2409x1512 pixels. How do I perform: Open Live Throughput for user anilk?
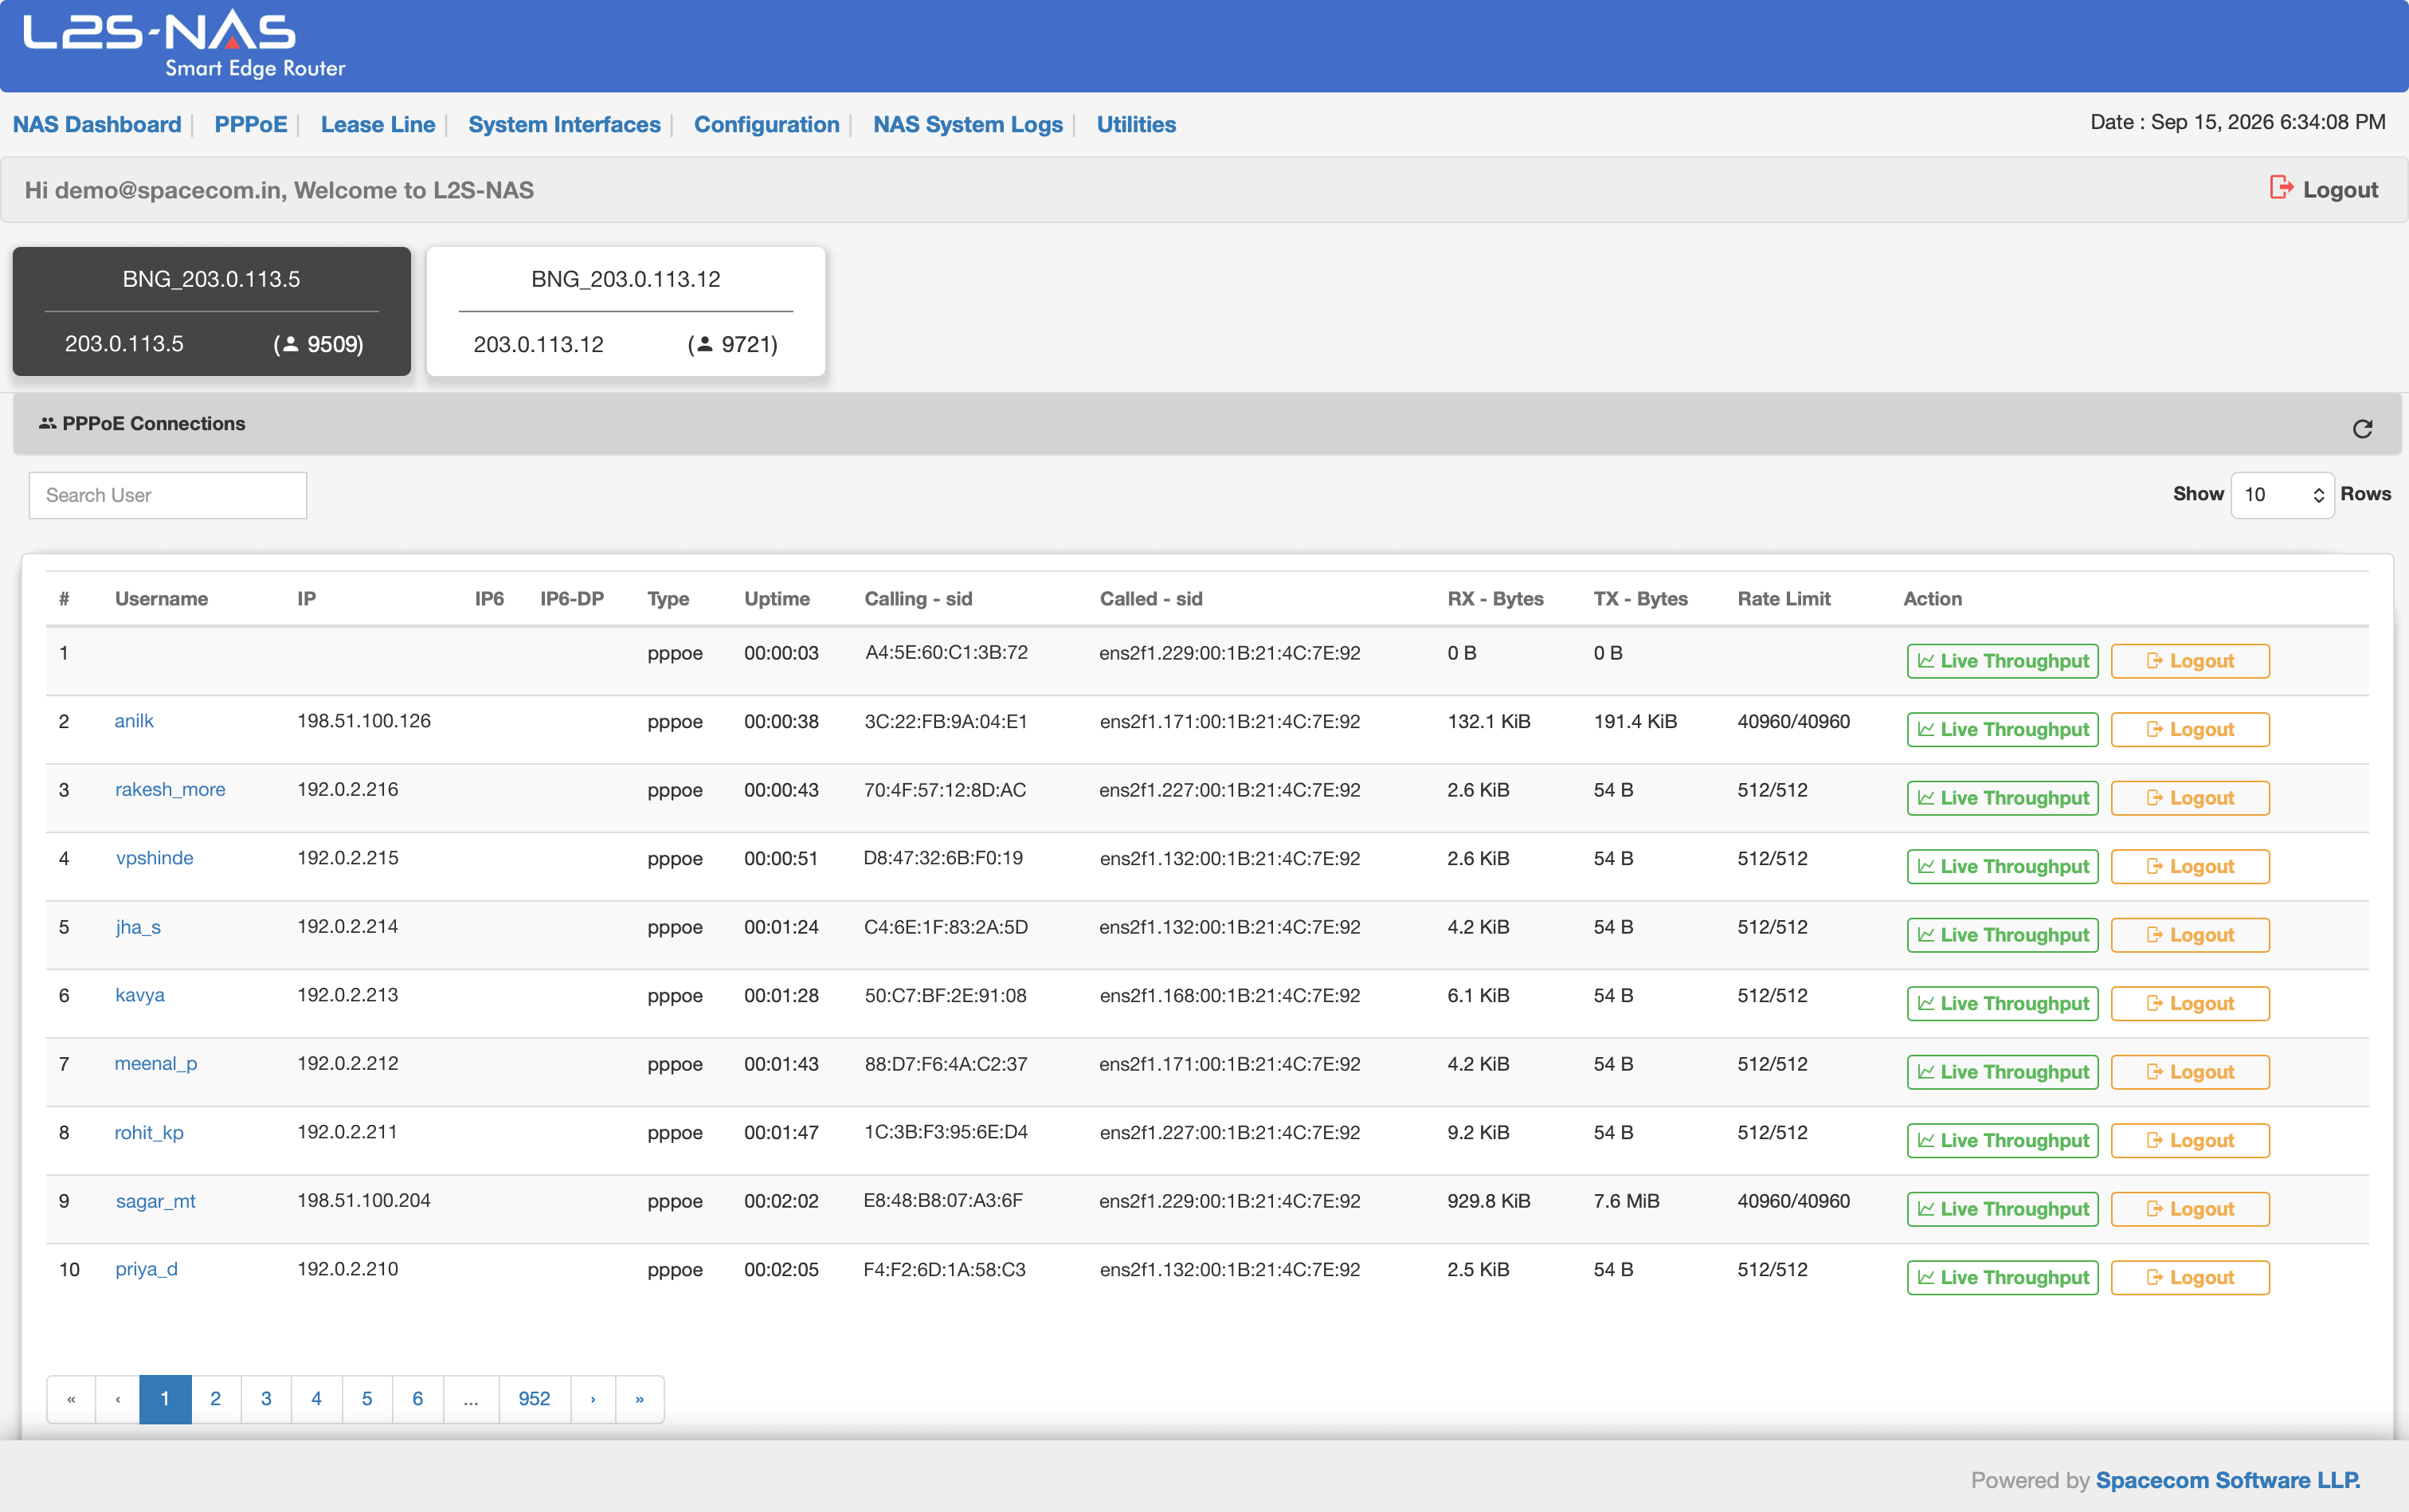click(x=2002, y=729)
